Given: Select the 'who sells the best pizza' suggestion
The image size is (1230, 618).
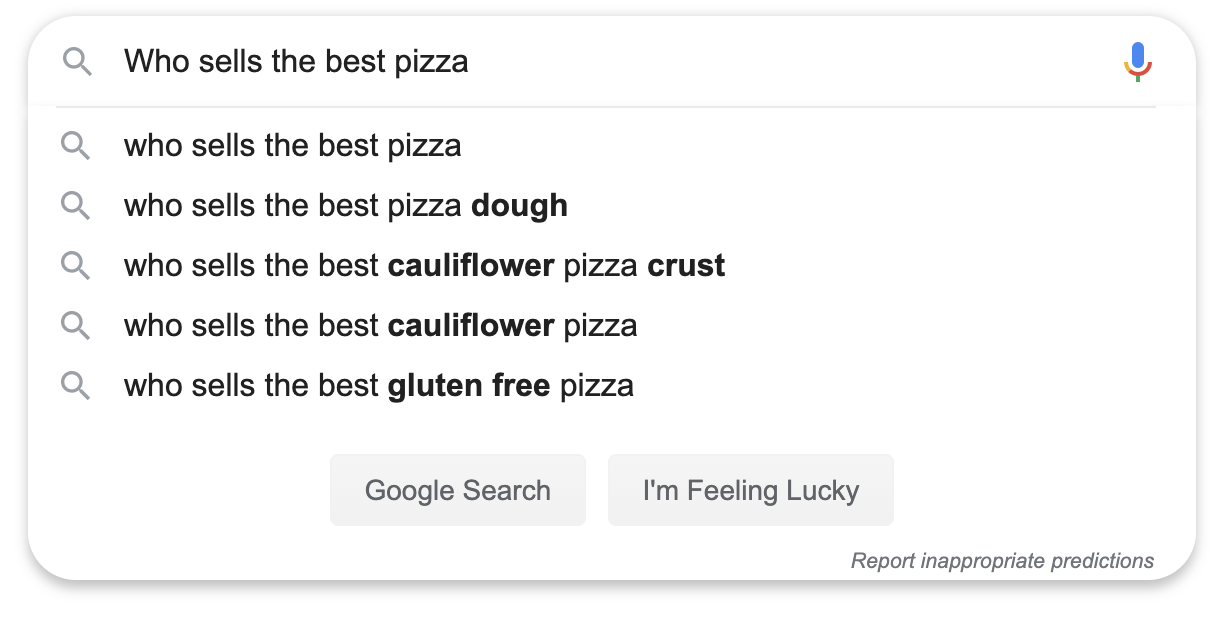Looking at the screenshot, I should (x=291, y=145).
